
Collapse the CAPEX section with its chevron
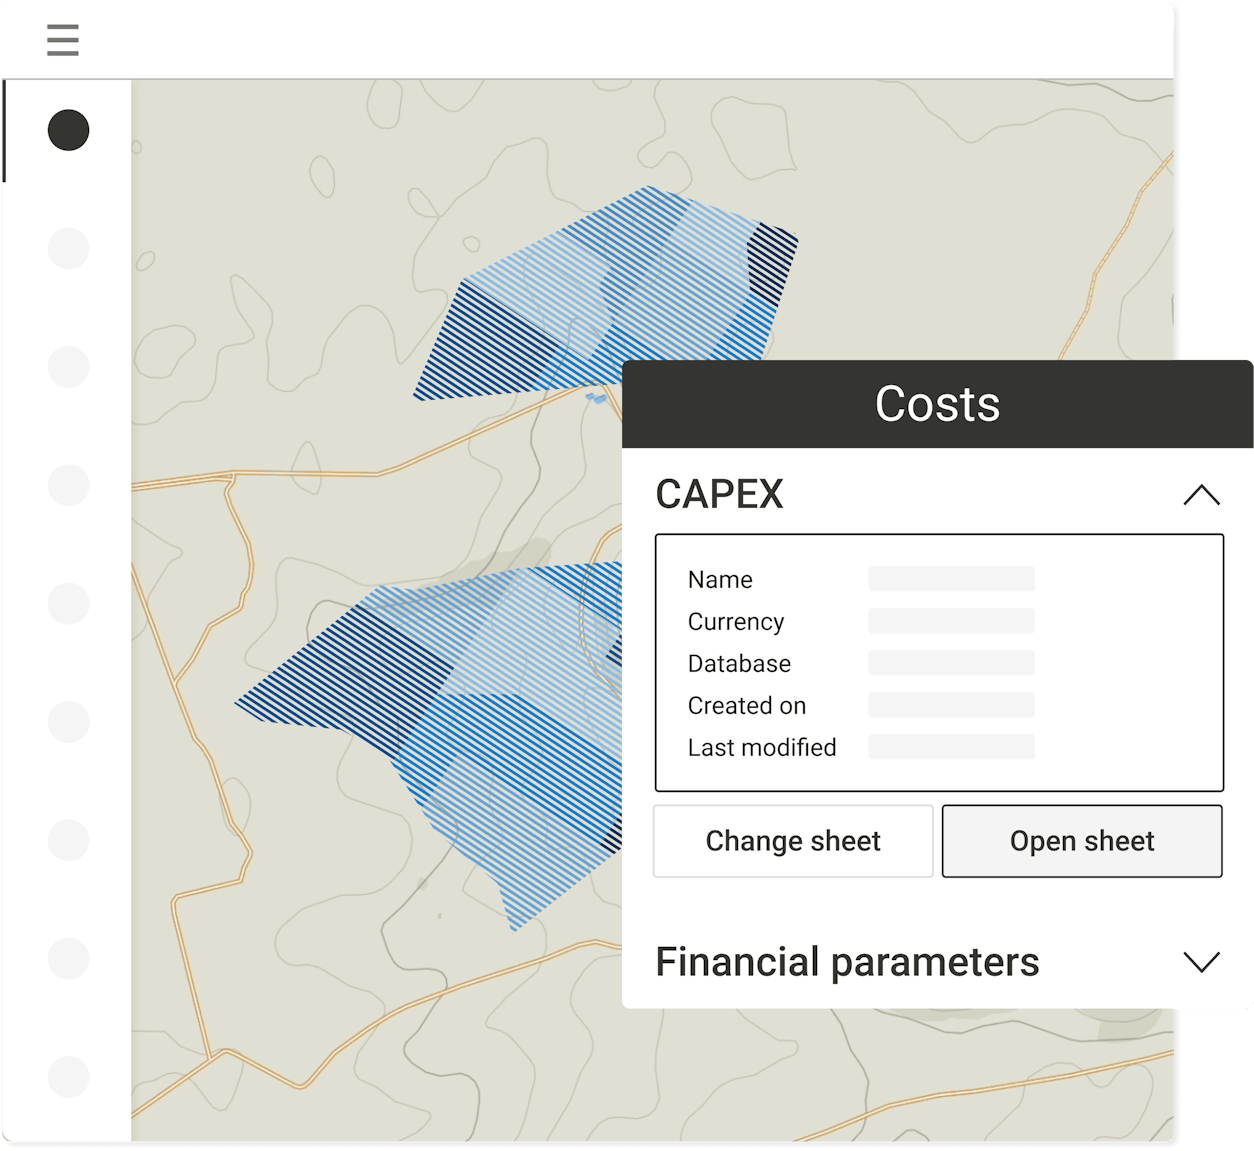1201,495
